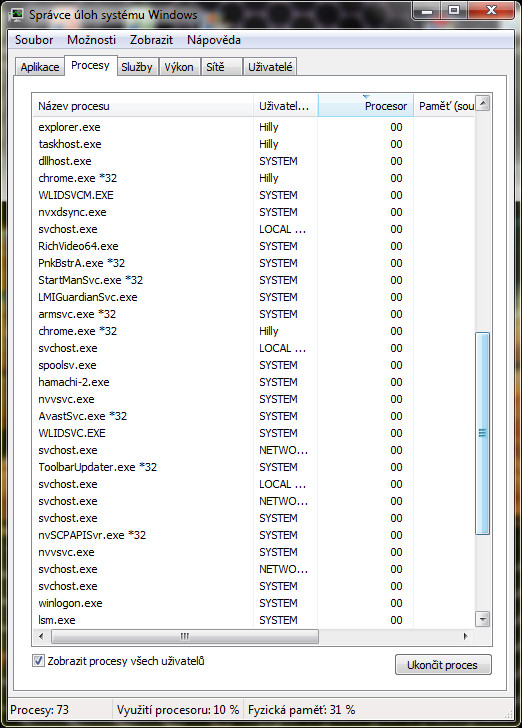
Task: Switch to the Sítě tab
Action: (x=221, y=67)
